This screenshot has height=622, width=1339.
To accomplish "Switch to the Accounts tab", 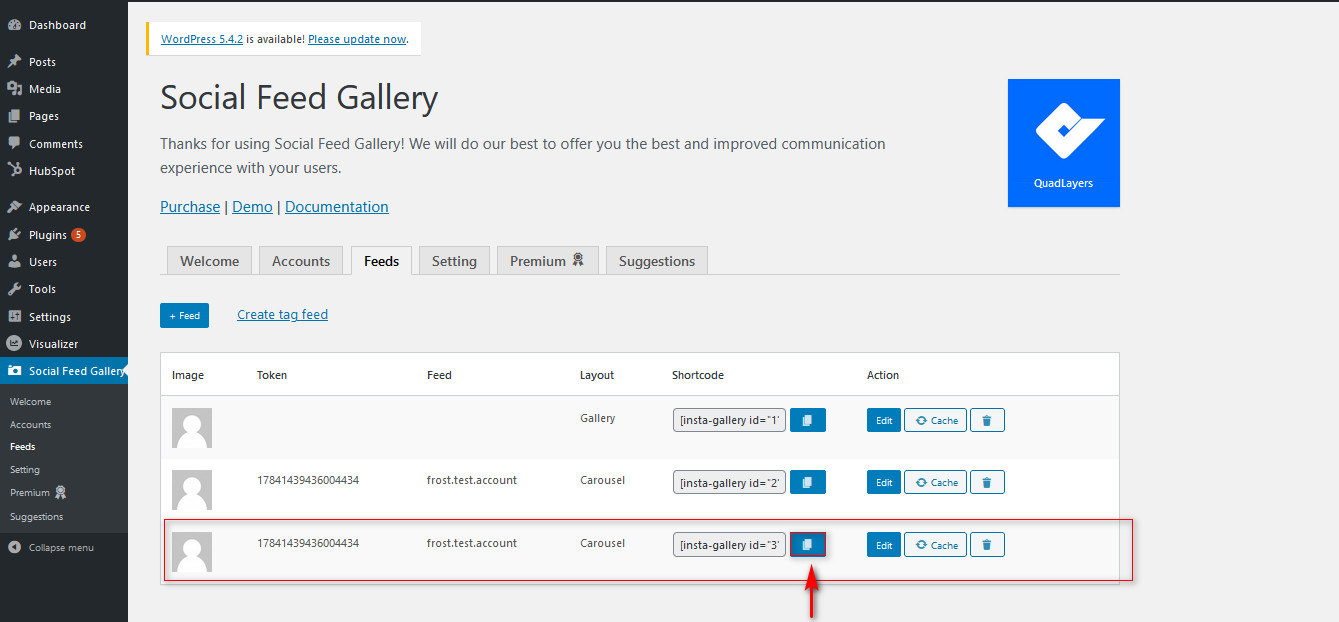I will (301, 260).
